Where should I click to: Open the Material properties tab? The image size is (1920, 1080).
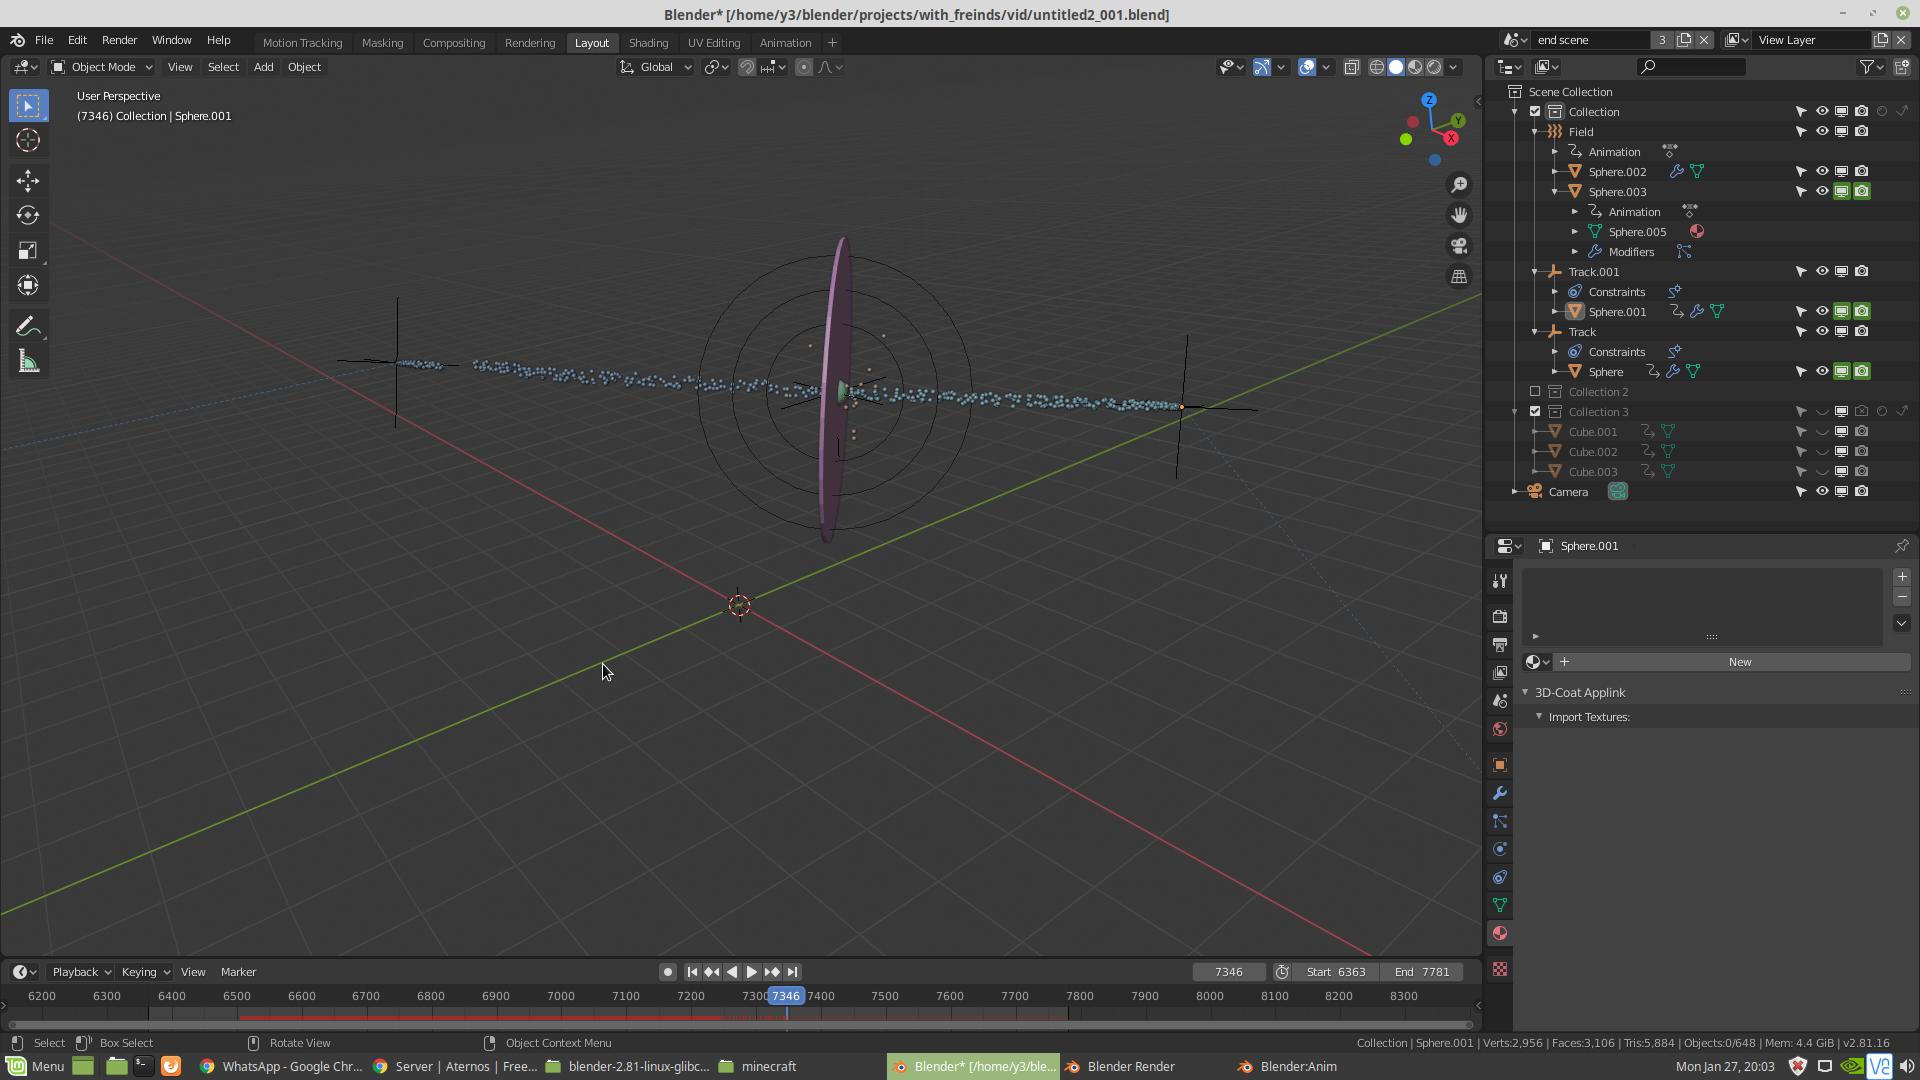click(x=1499, y=933)
